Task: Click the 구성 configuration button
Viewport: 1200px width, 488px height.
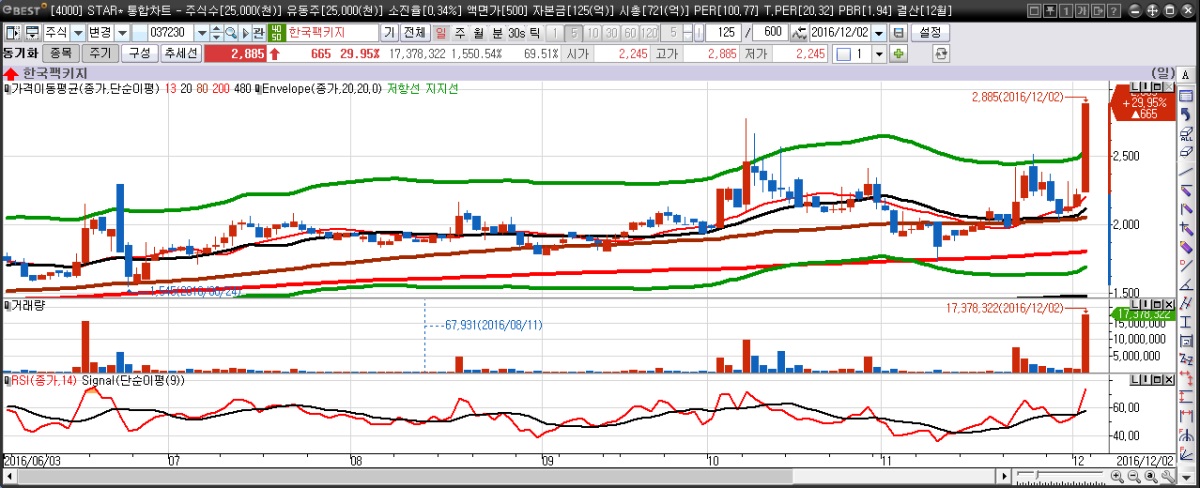Action: coord(139,53)
